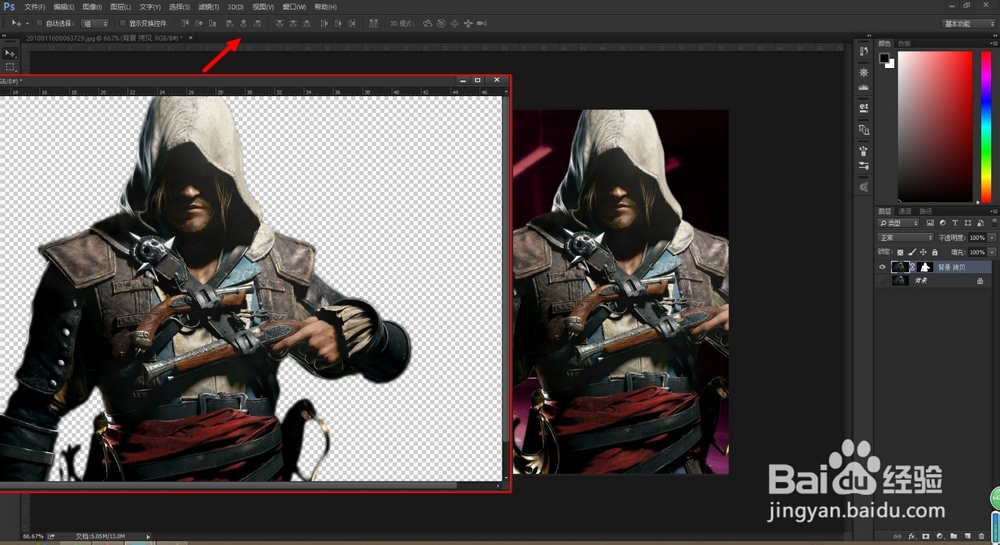Click layer mask thumbnail of 背景 拷贝
Image resolution: width=1000 pixels, height=545 pixels.
pyautogui.click(x=925, y=267)
